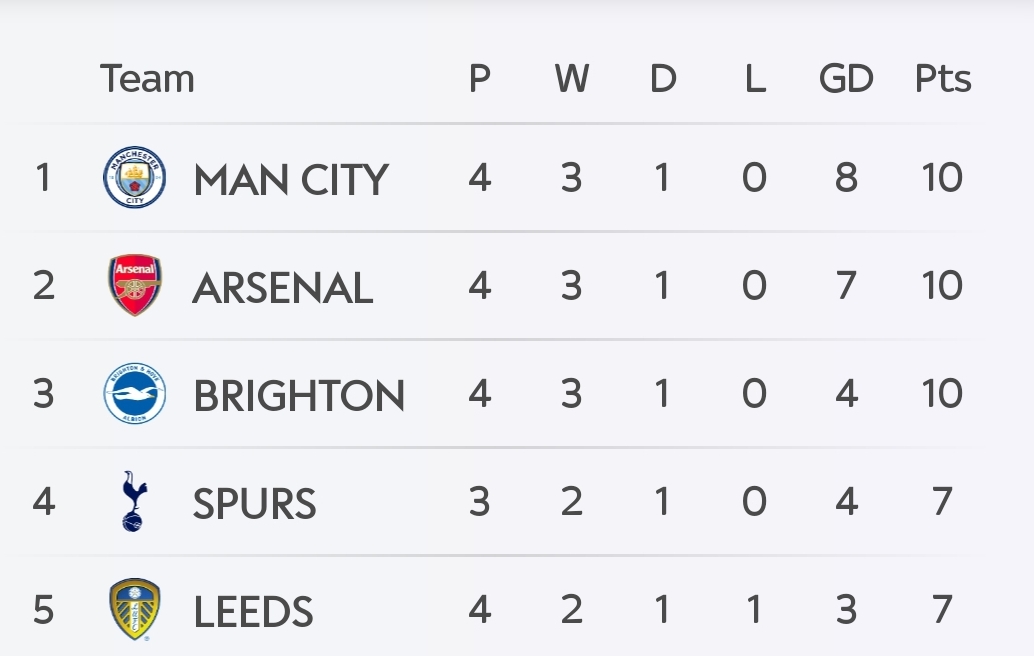
Task: Click the D column header
Action: 663,78
